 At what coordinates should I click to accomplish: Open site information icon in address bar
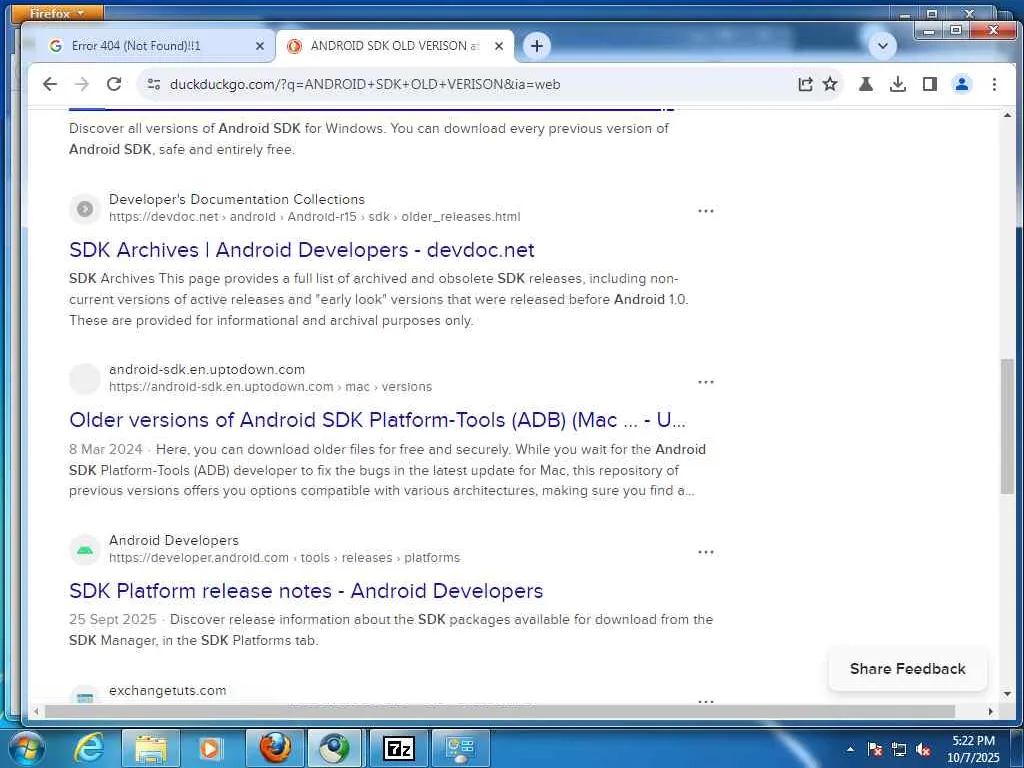click(154, 84)
